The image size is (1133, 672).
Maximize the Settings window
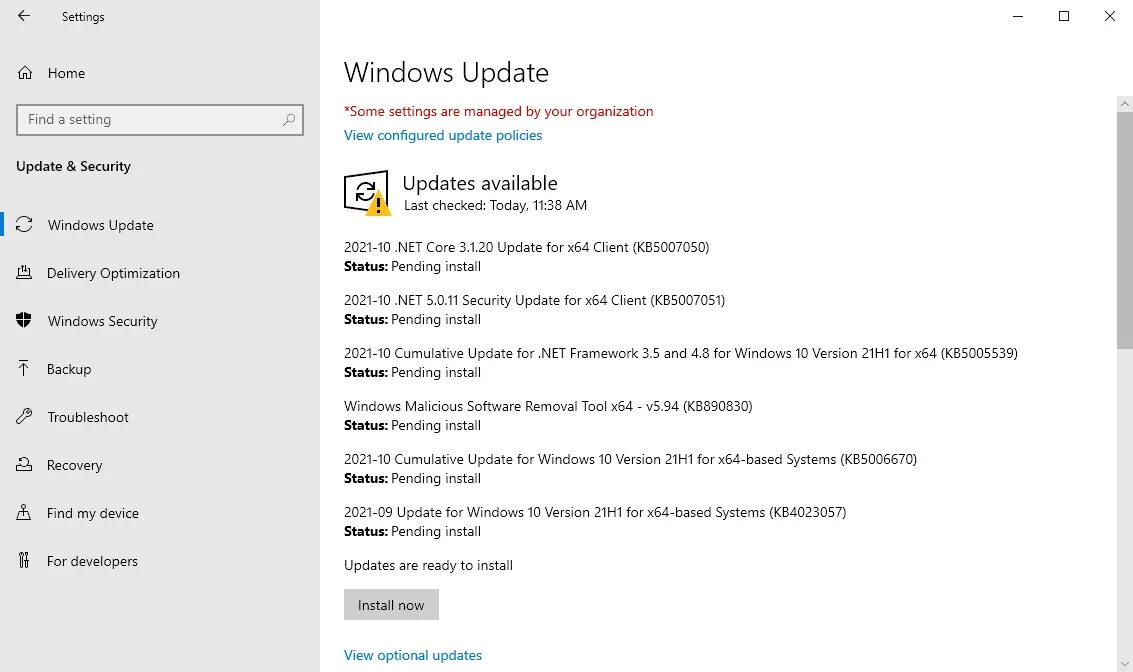pyautogui.click(x=1064, y=16)
